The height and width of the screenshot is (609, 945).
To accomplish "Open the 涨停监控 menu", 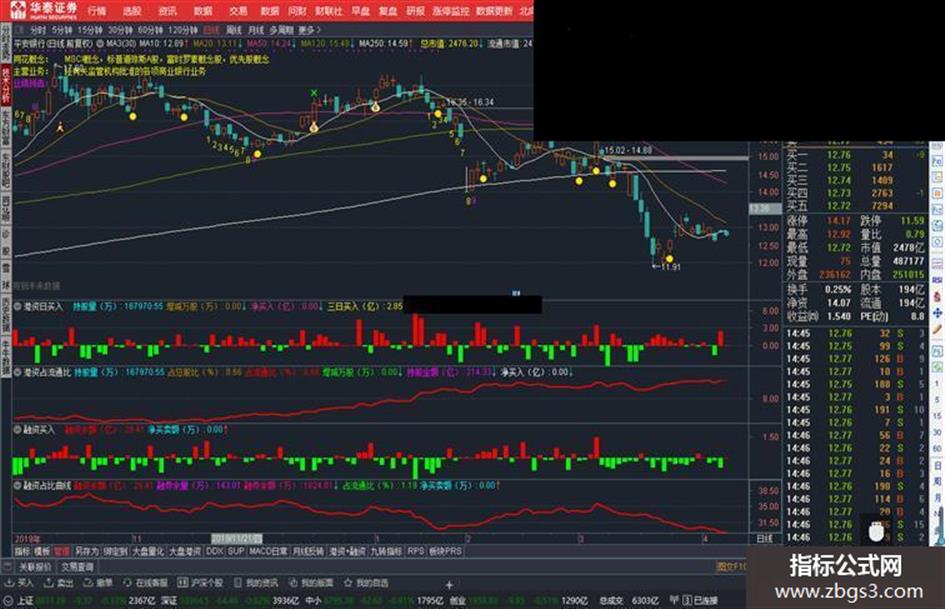I will pyautogui.click(x=451, y=11).
